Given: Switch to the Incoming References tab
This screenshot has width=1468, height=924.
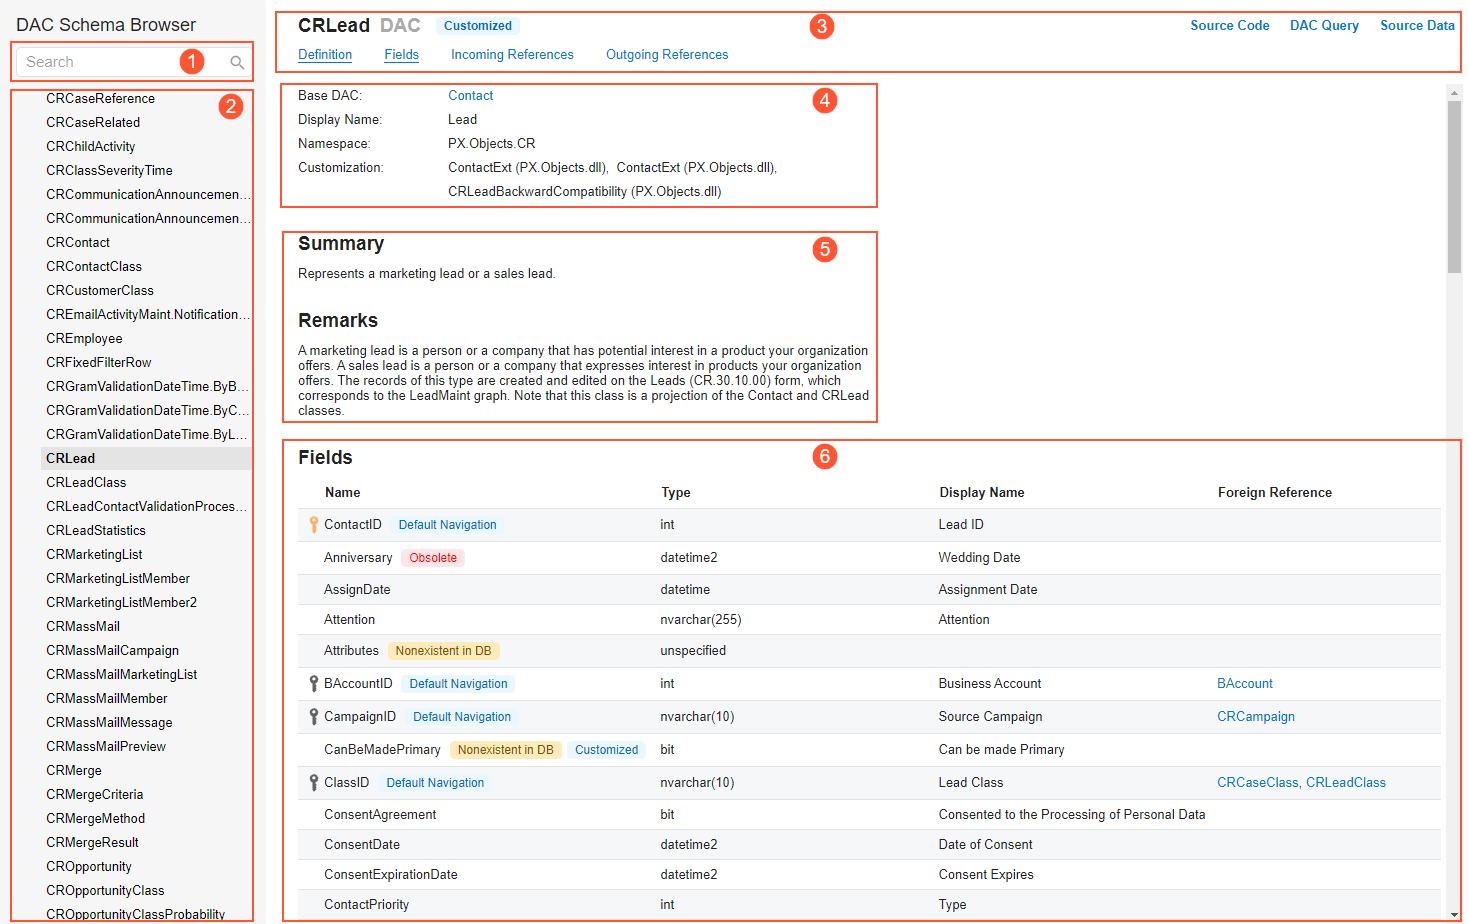Looking at the screenshot, I should tap(512, 55).
